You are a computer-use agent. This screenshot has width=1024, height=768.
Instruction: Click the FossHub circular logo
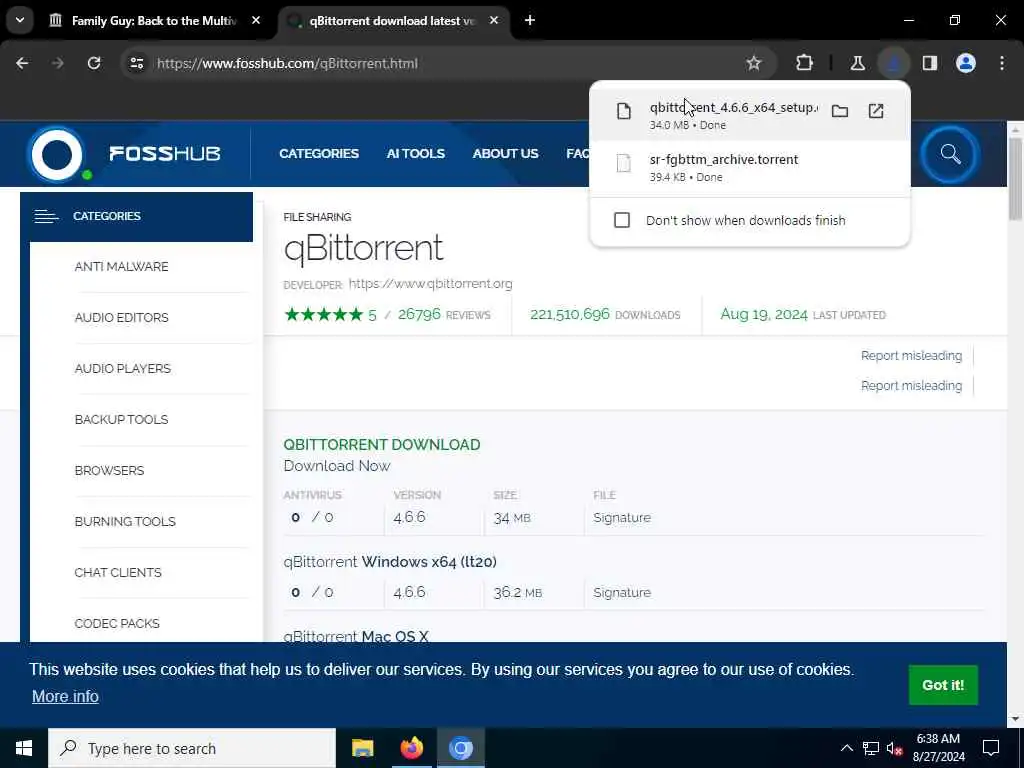click(57, 155)
